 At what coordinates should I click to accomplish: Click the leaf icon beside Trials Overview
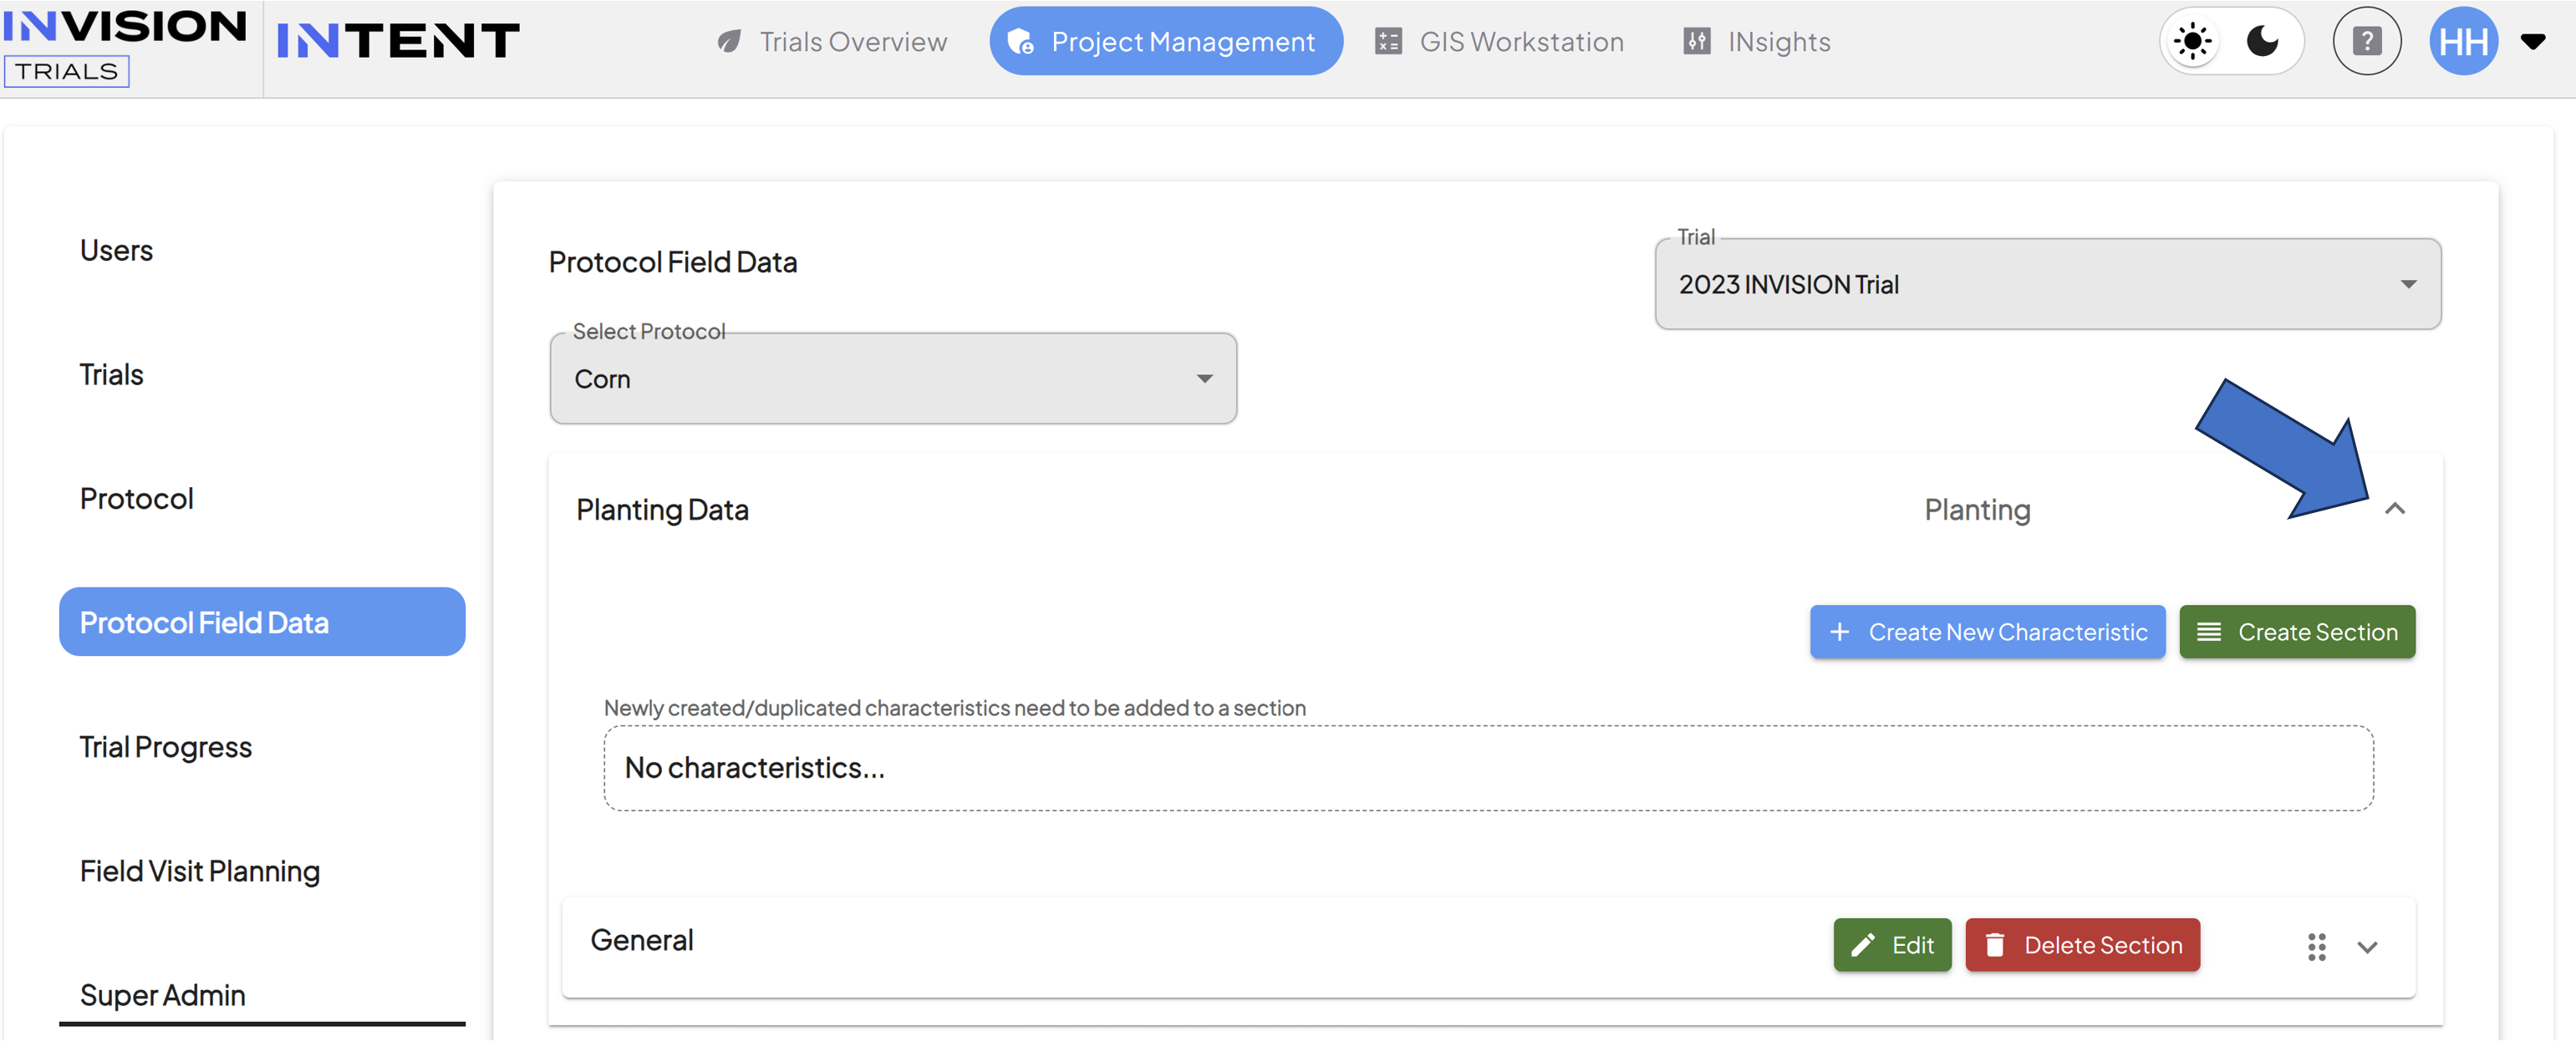click(729, 41)
